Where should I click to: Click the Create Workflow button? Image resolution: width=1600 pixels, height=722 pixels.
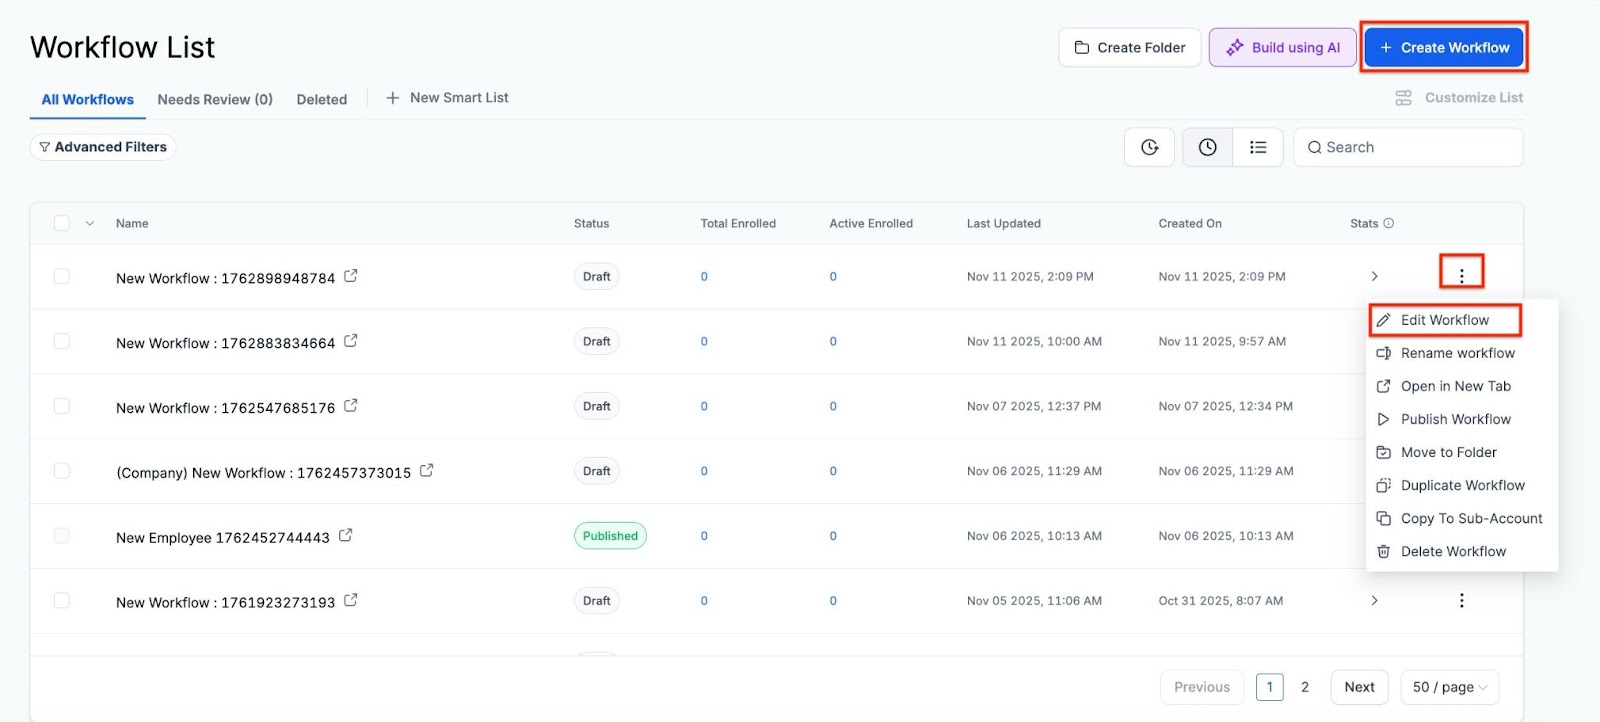[x=1444, y=47]
